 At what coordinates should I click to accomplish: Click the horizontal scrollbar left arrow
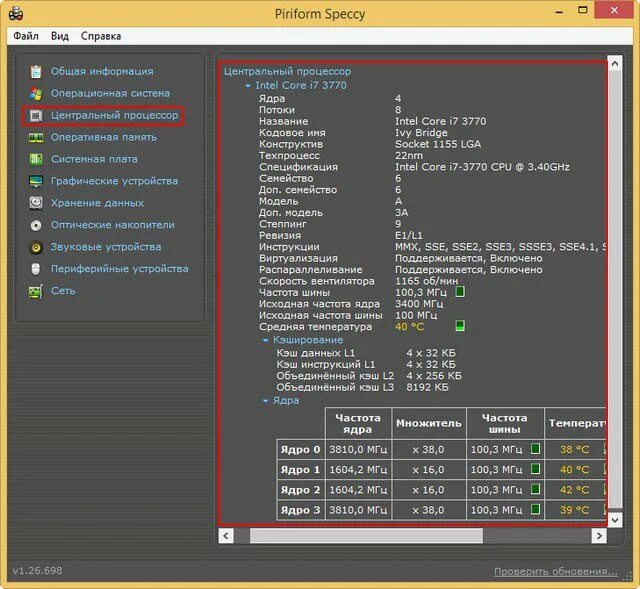pos(226,536)
